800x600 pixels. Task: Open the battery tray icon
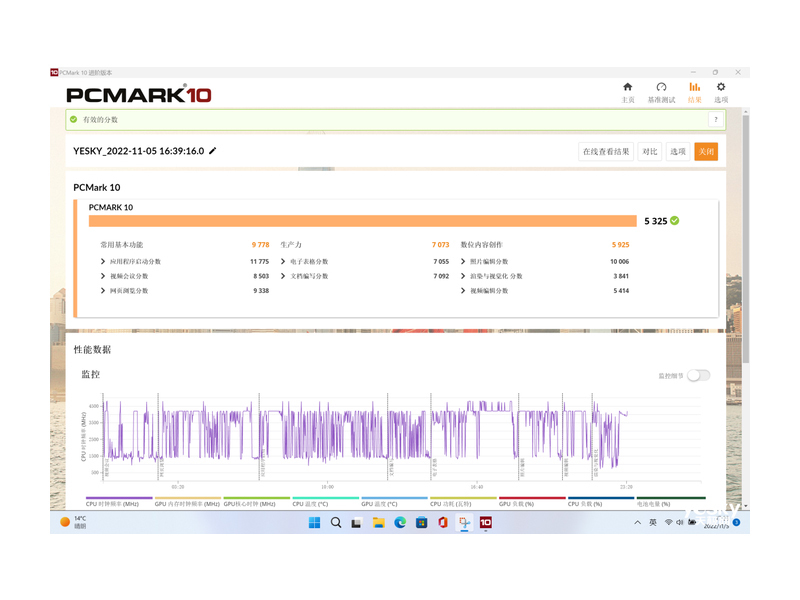click(x=692, y=522)
